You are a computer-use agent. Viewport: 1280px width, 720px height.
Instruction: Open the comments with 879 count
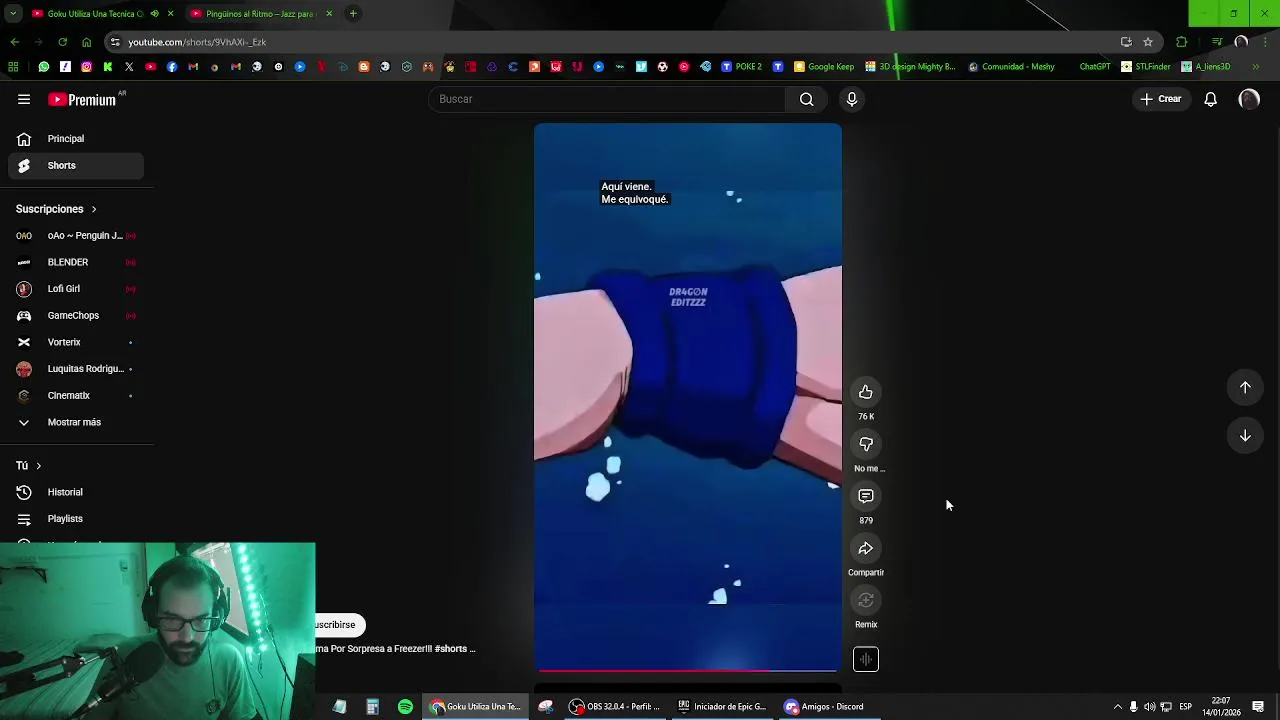click(x=866, y=496)
